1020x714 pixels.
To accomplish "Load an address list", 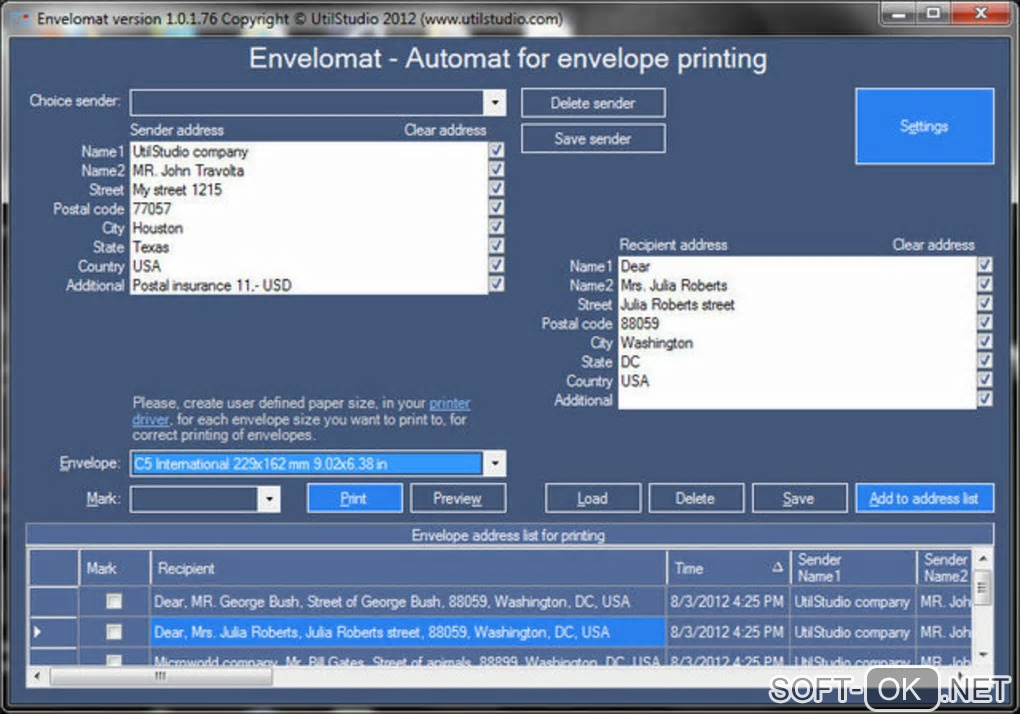I will [593, 499].
